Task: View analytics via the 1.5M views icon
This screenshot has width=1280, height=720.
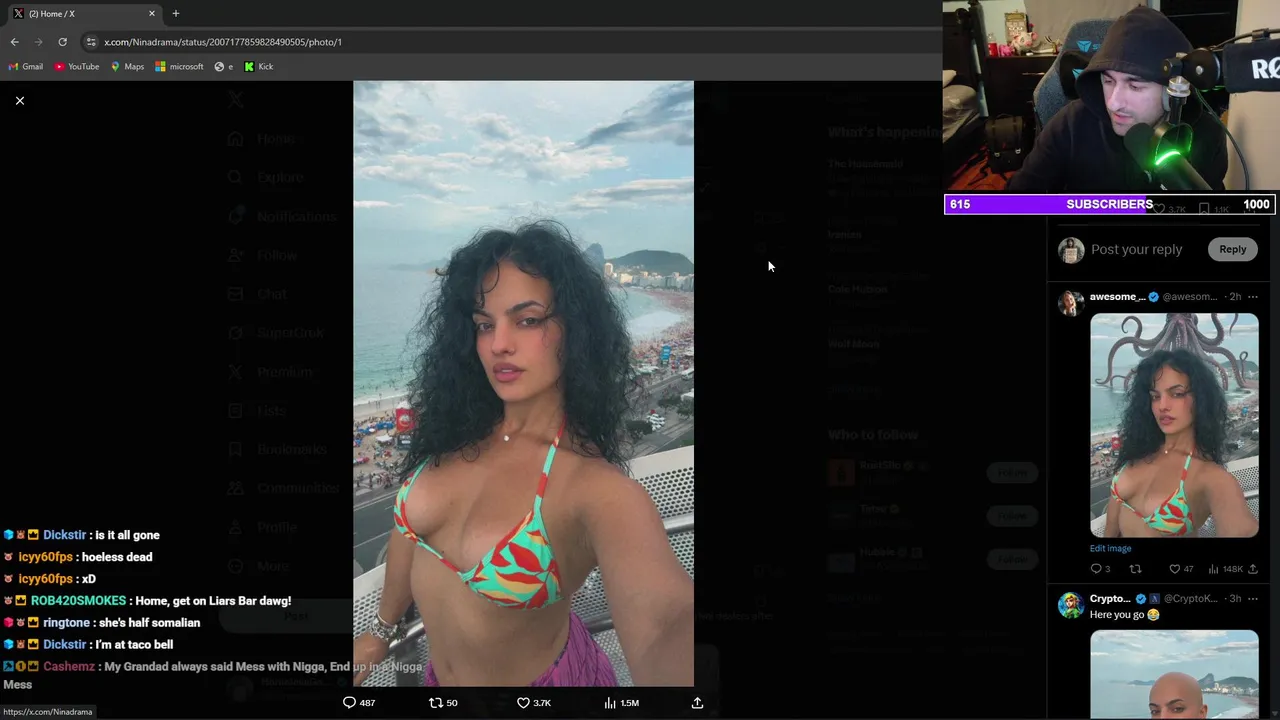Action: (x=621, y=703)
